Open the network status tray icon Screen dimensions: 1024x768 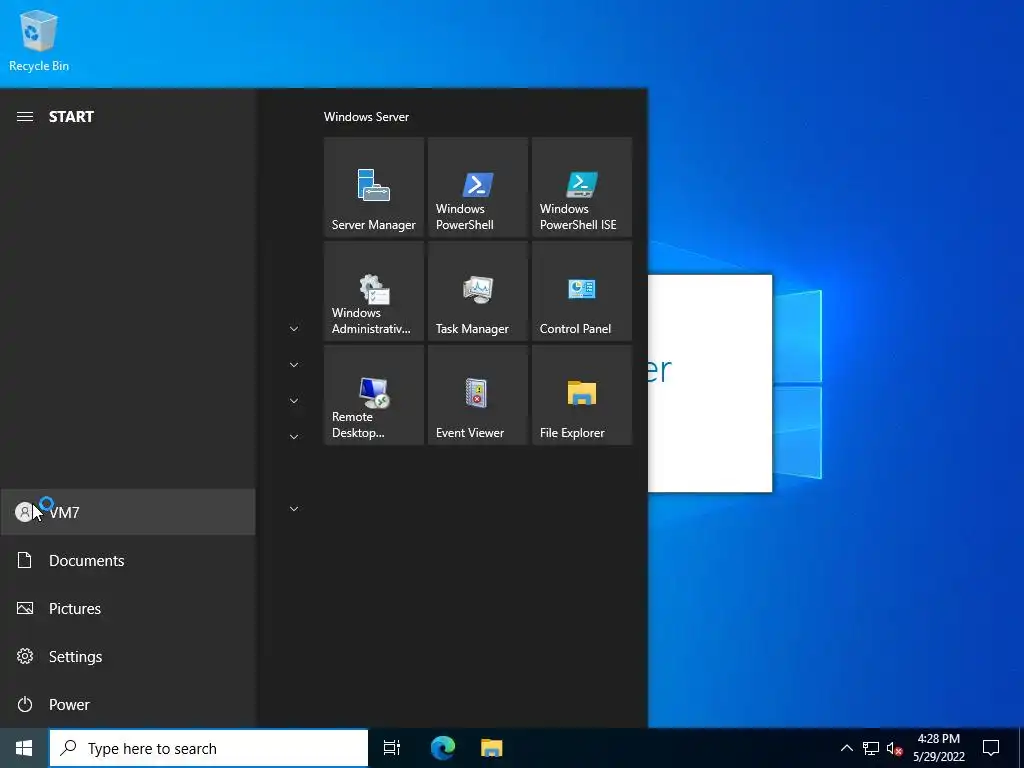click(871, 748)
